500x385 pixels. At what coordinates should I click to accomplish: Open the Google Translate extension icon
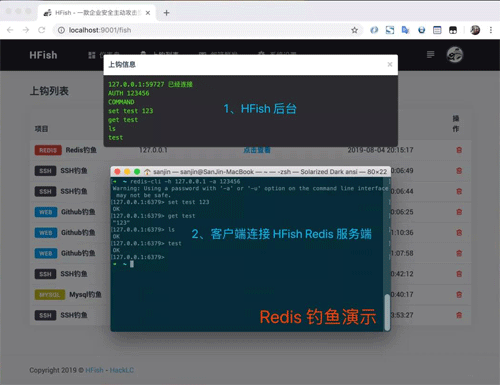[x=405, y=30]
